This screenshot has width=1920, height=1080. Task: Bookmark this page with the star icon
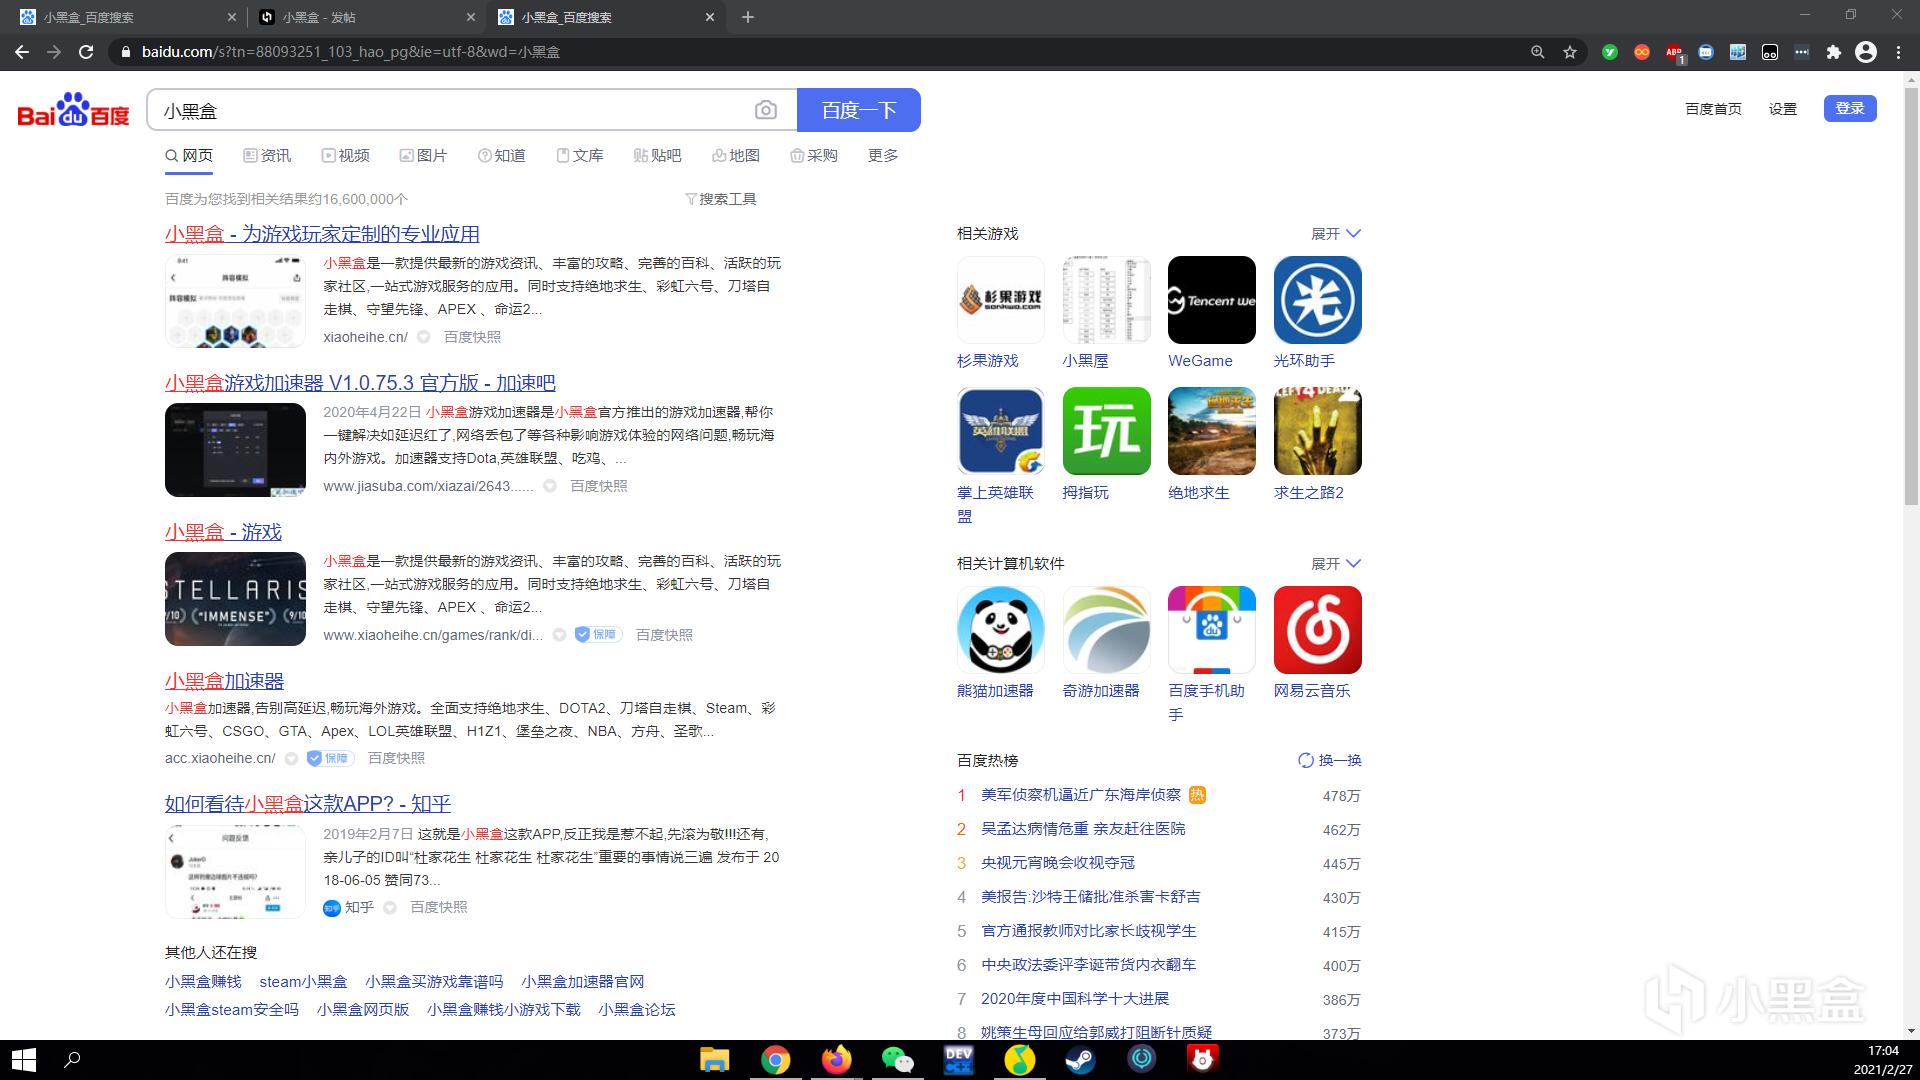click(1570, 52)
